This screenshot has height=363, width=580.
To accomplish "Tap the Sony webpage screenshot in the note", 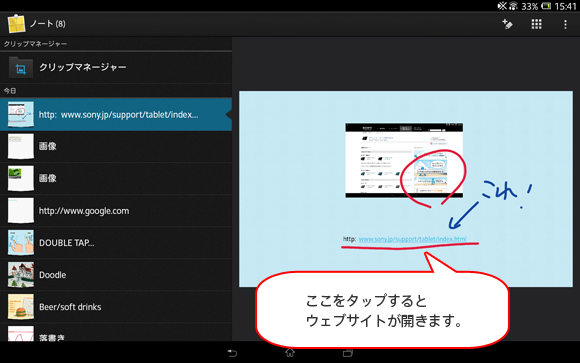I will pos(404,160).
